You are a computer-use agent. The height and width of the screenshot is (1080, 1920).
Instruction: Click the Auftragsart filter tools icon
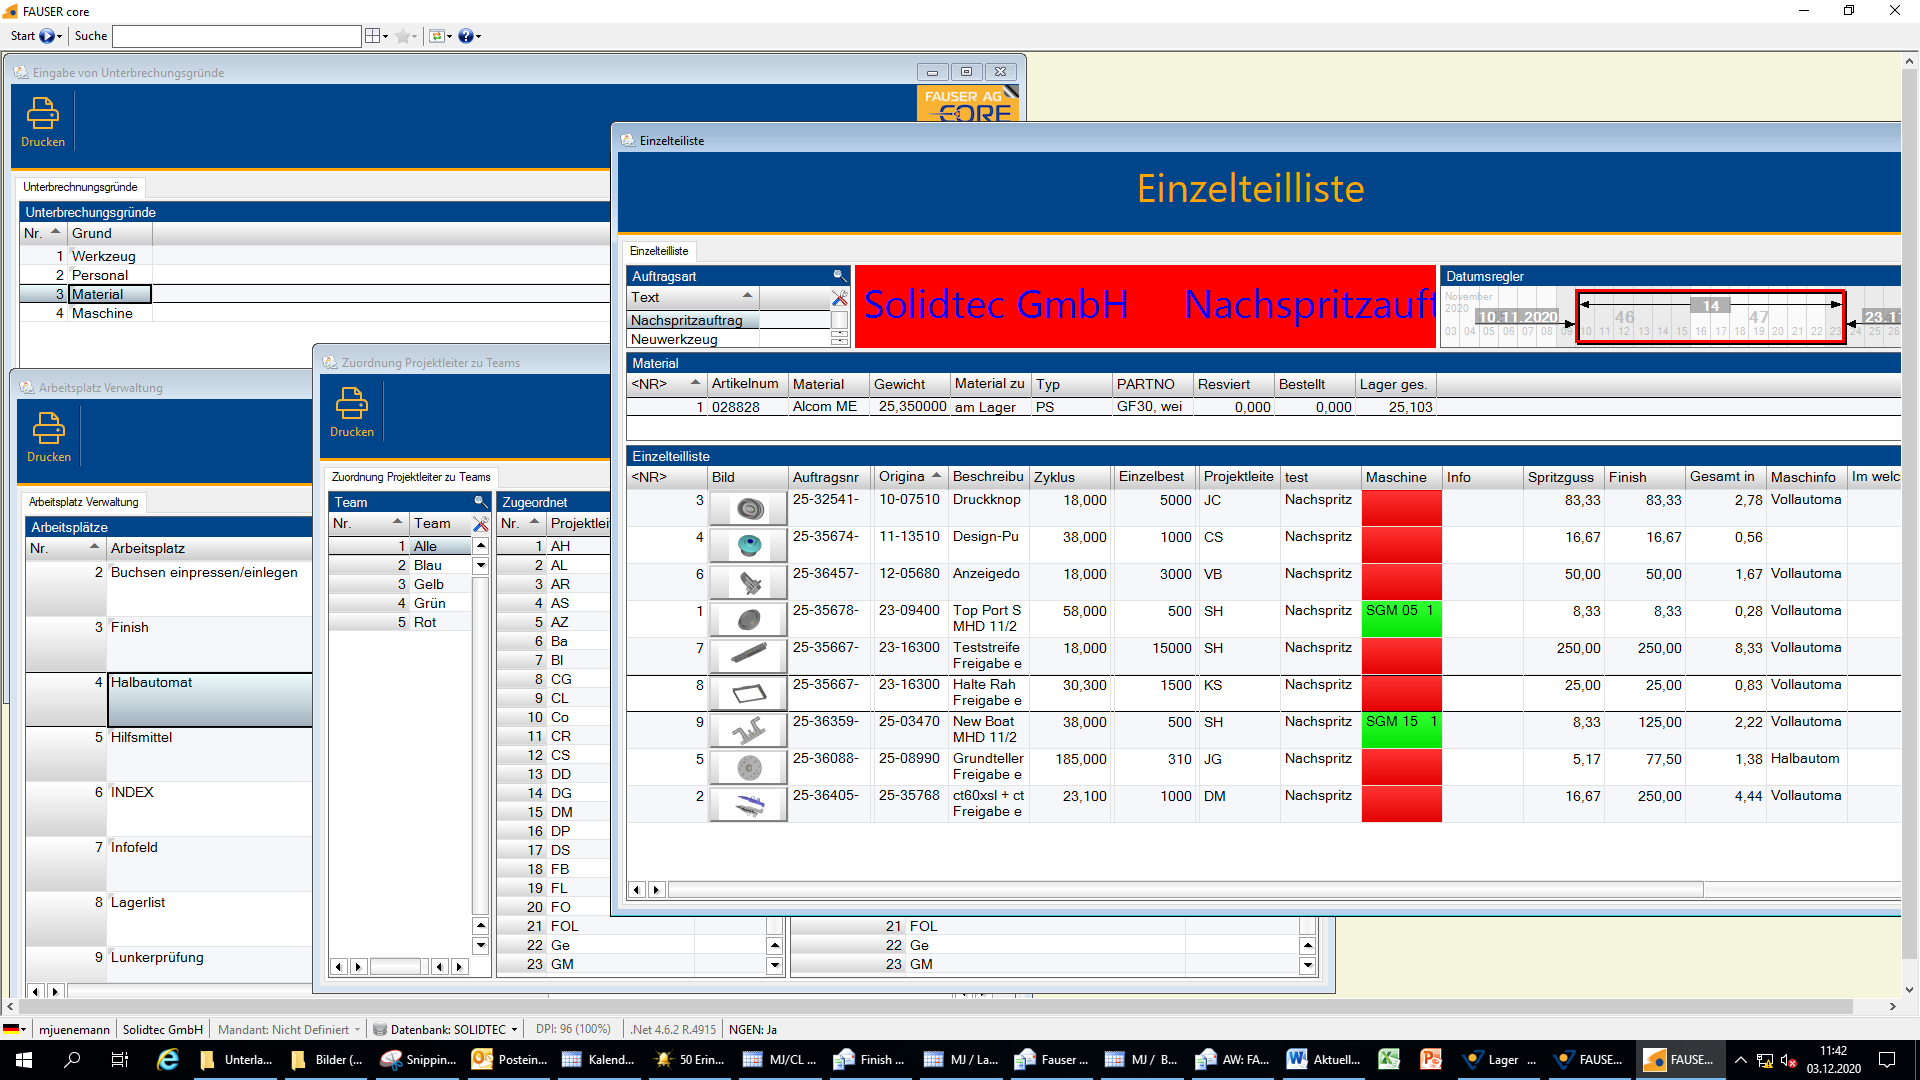click(839, 298)
